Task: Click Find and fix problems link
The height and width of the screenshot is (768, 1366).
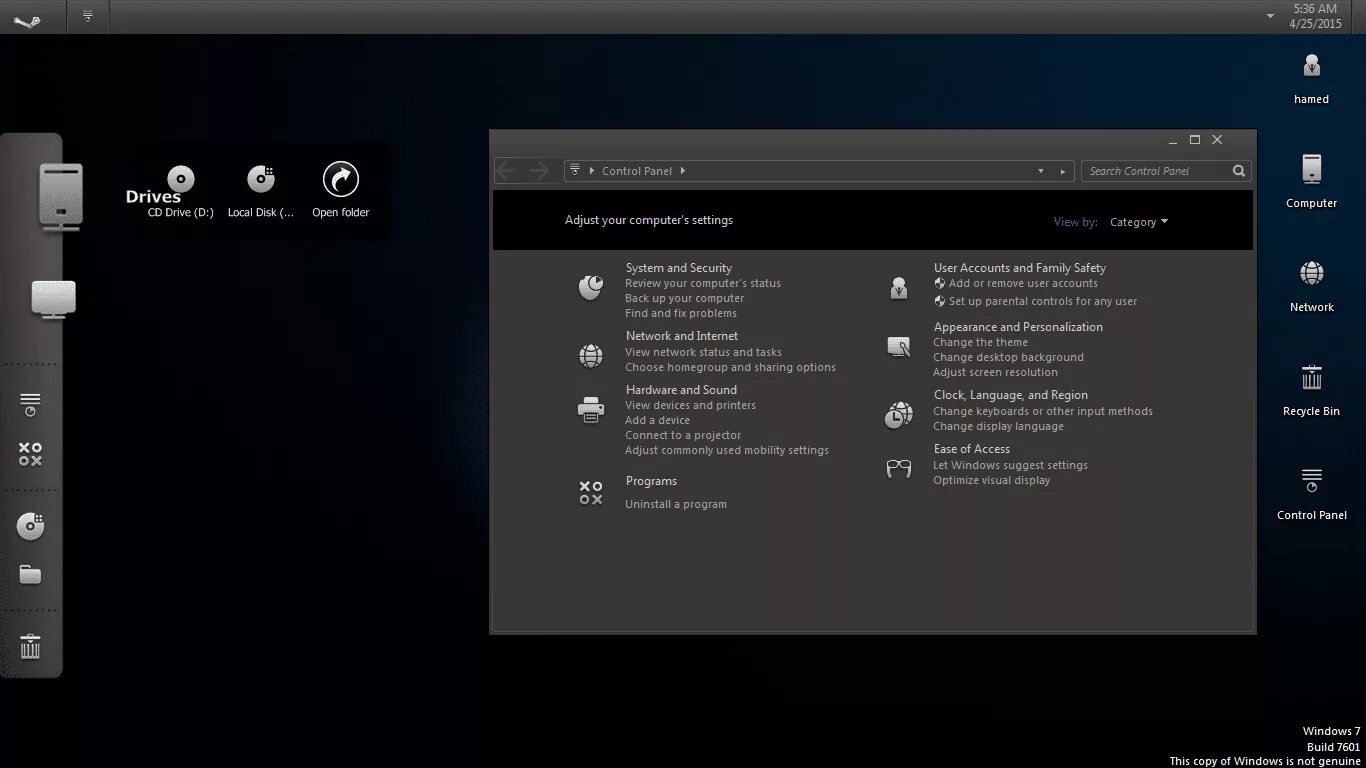Action: pyautogui.click(x=681, y=313)
